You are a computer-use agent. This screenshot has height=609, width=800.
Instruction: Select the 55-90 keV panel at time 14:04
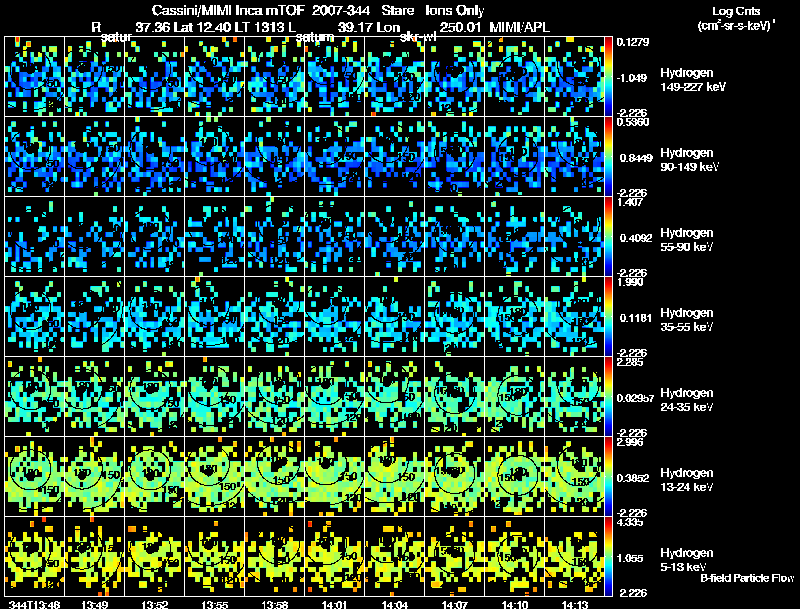(394, 237)
